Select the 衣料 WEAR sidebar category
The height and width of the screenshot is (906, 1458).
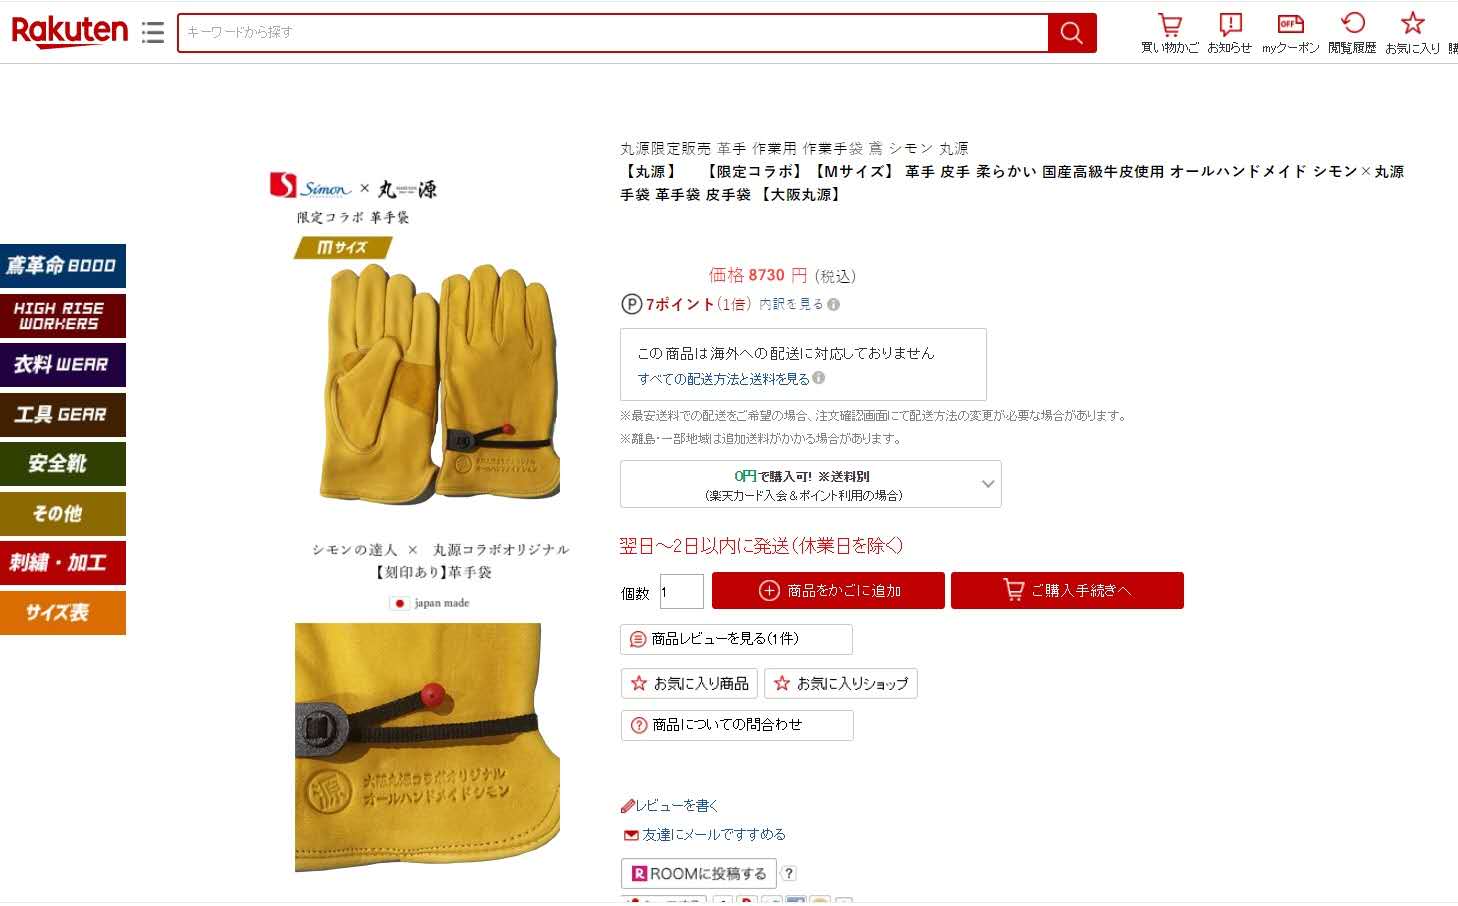tap(63, 365)
